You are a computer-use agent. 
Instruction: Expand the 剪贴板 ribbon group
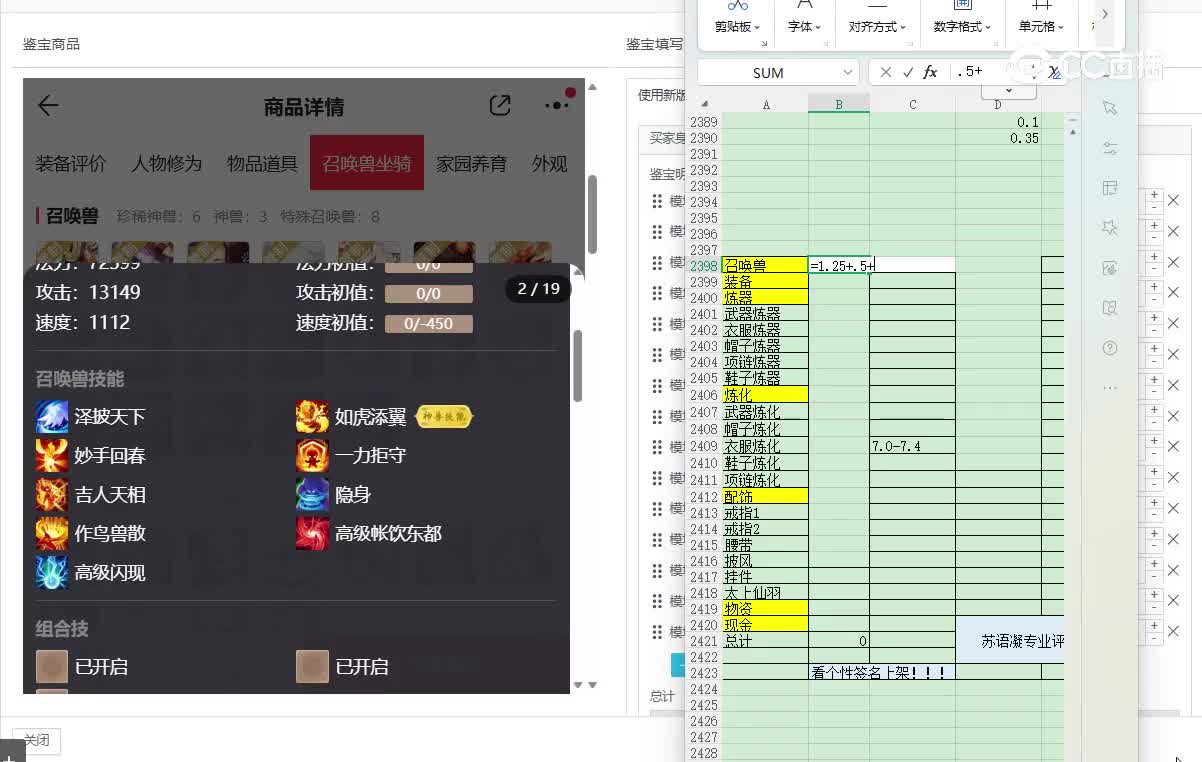tap(738, 27)
